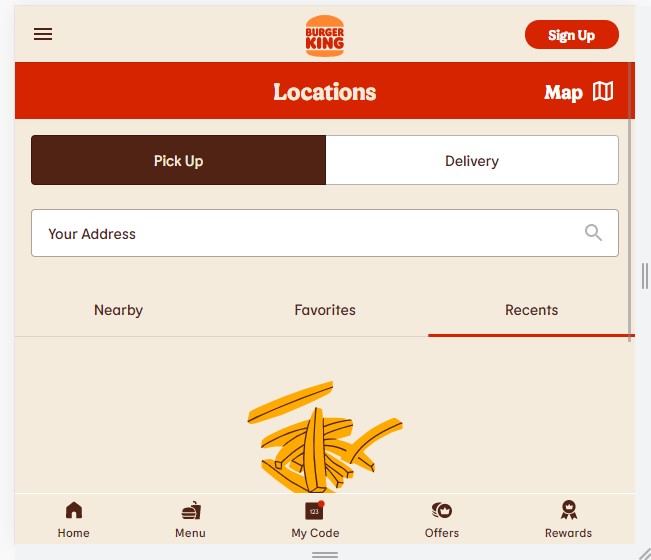
Task: Switch to the Nearby tab
Action: [x=118, y=310]
